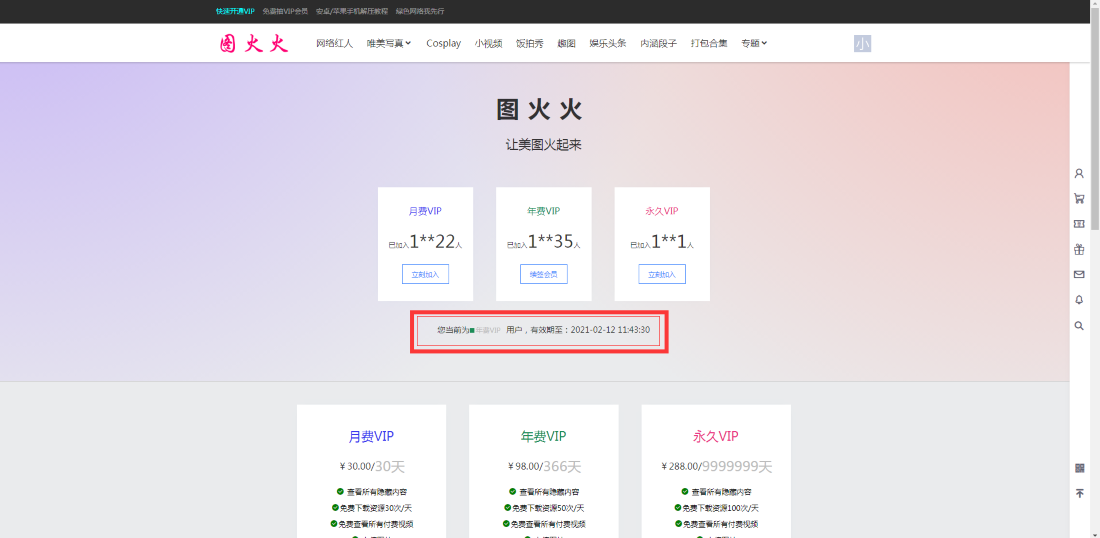Expand the 专题 dropdown menu

[754, 43]
